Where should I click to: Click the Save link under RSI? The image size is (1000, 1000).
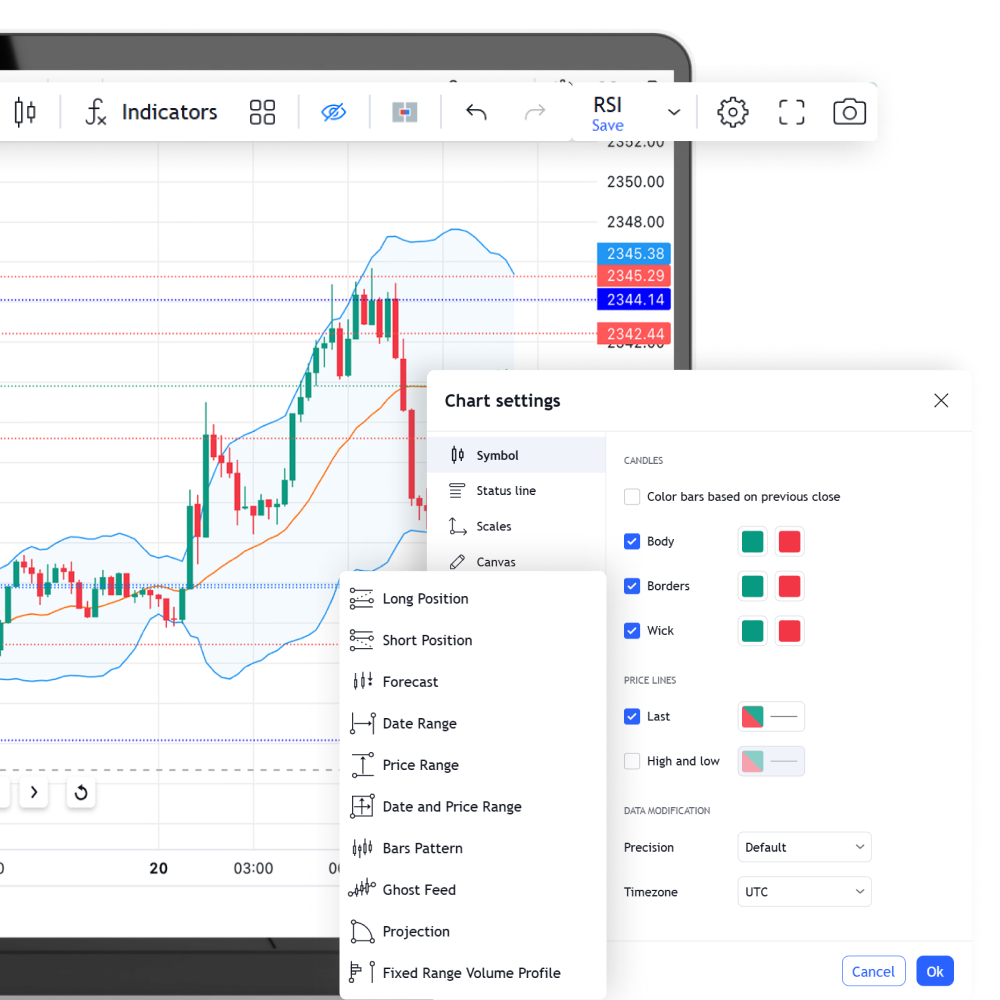point(607,126)
